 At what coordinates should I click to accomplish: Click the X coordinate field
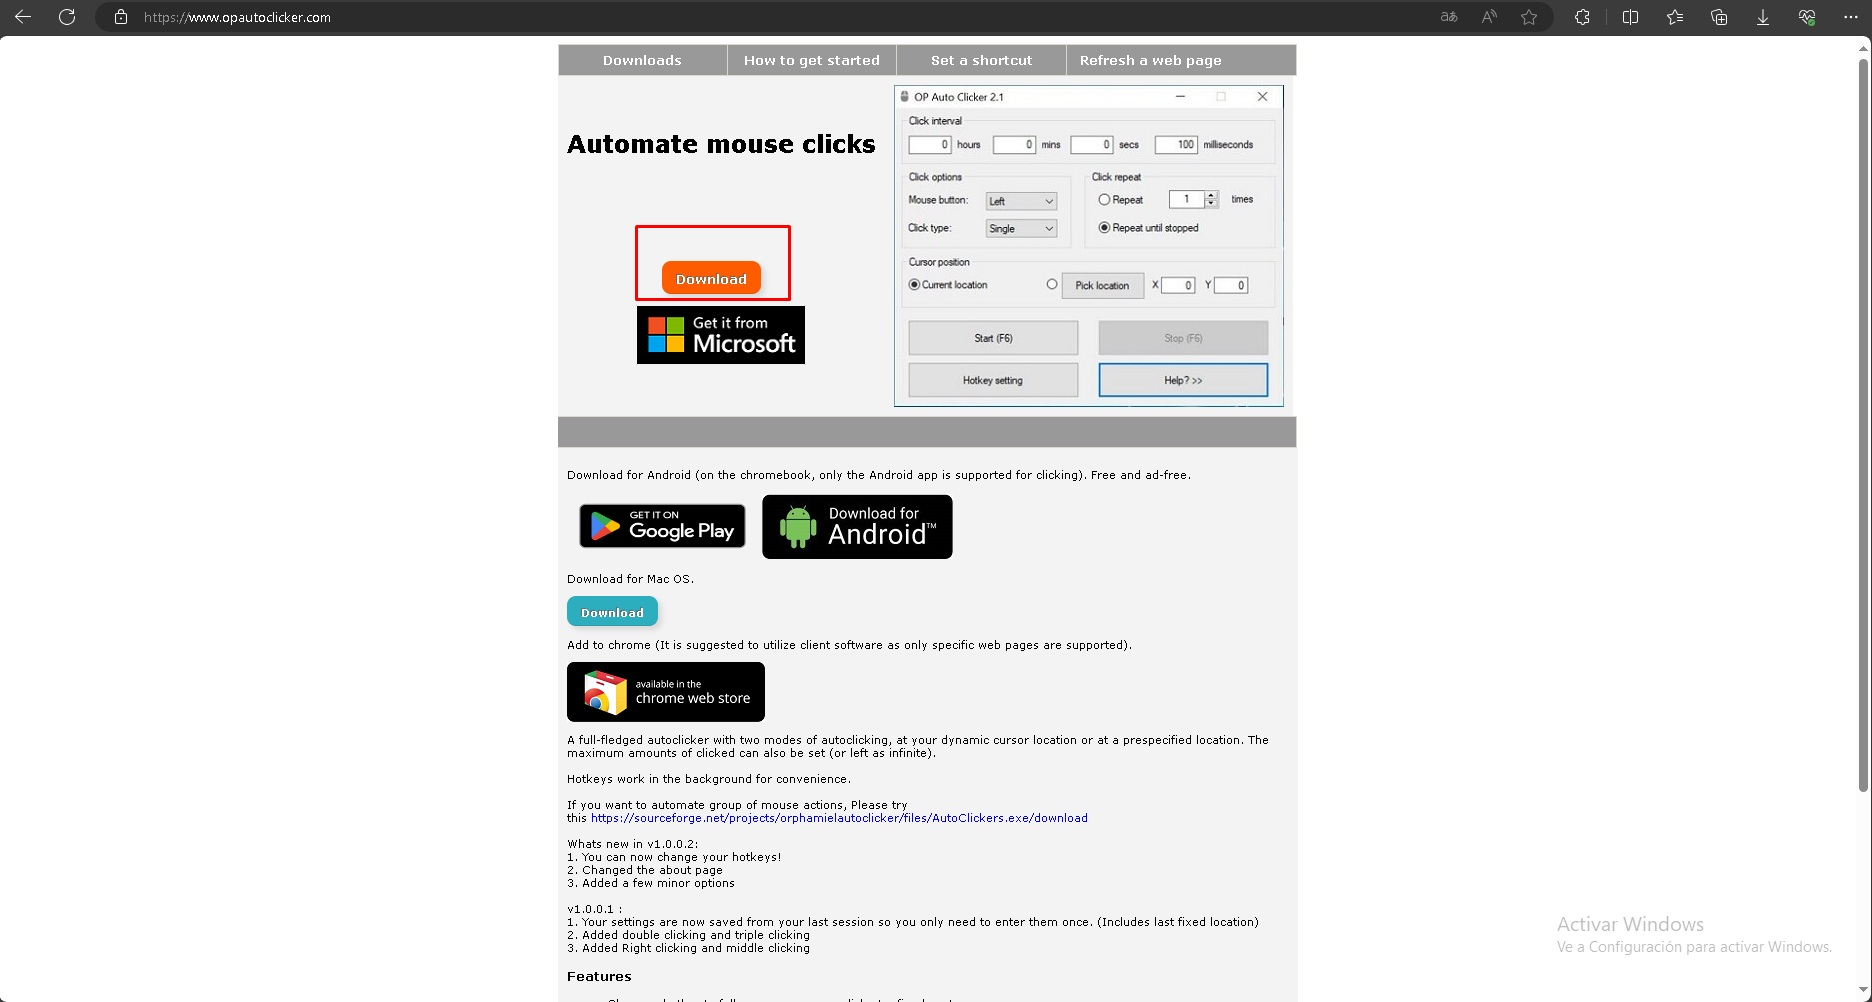1178,285
